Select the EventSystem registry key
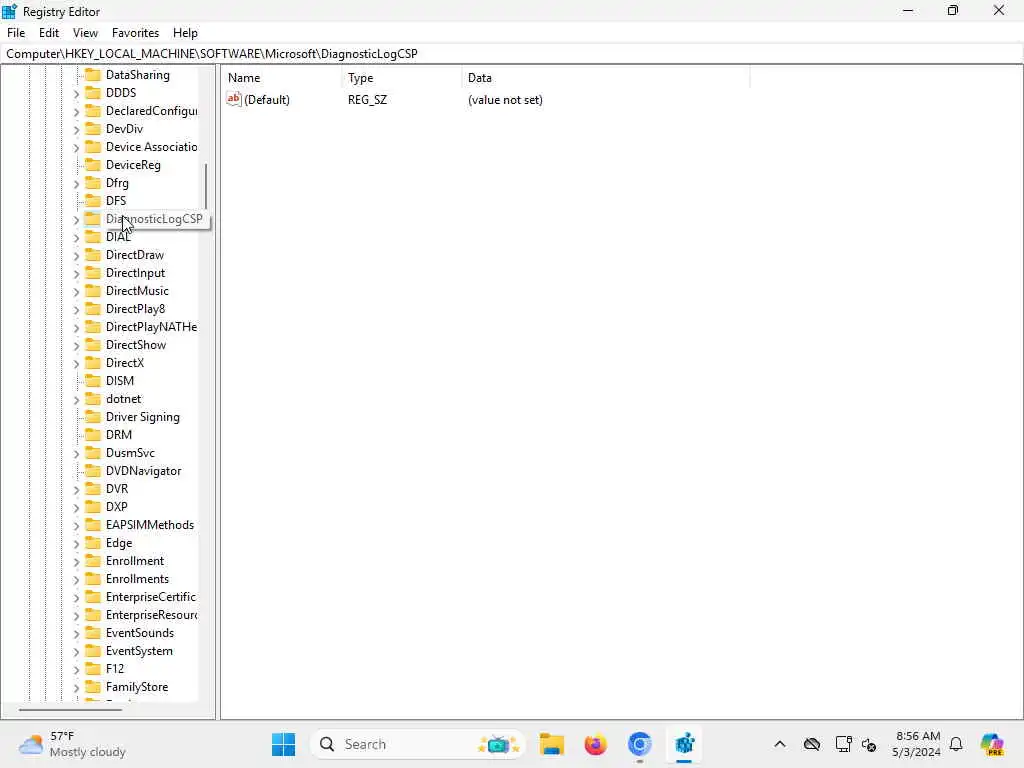 pos(139,651)
